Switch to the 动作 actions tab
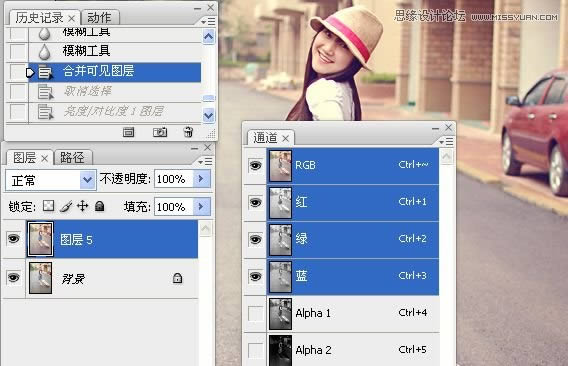568x366 pixels. pyautogui.click(x=99, y=17)
